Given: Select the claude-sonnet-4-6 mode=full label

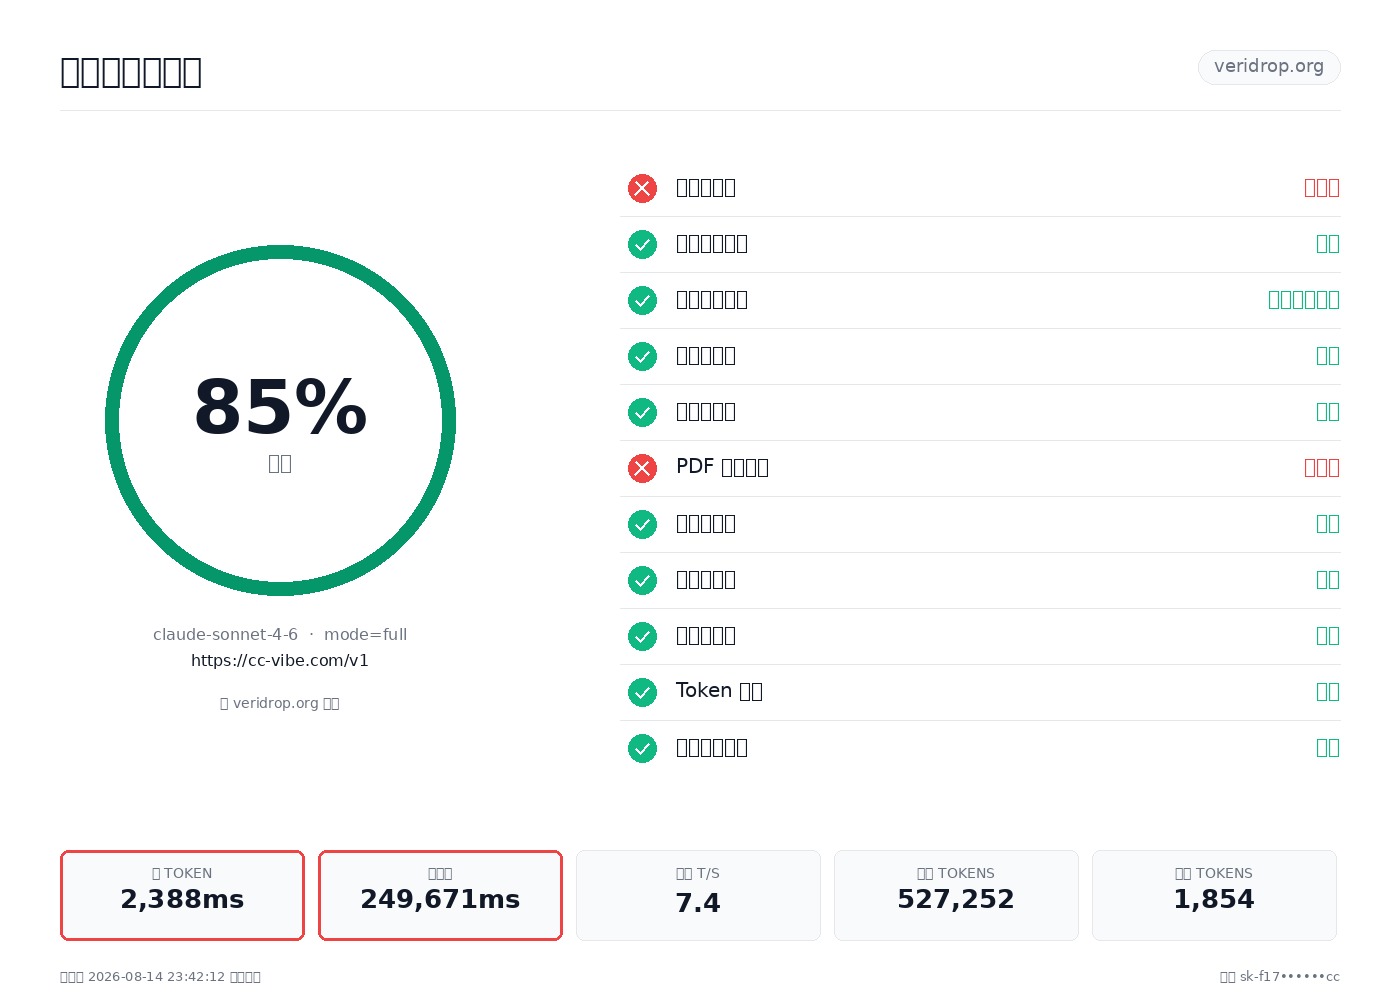Looking at the screenshot, I should coord(280,634).
